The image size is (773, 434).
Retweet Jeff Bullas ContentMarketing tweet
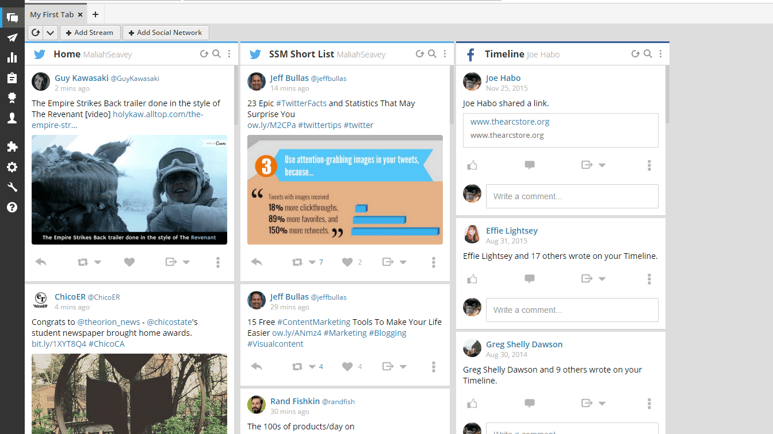(297, 367)
